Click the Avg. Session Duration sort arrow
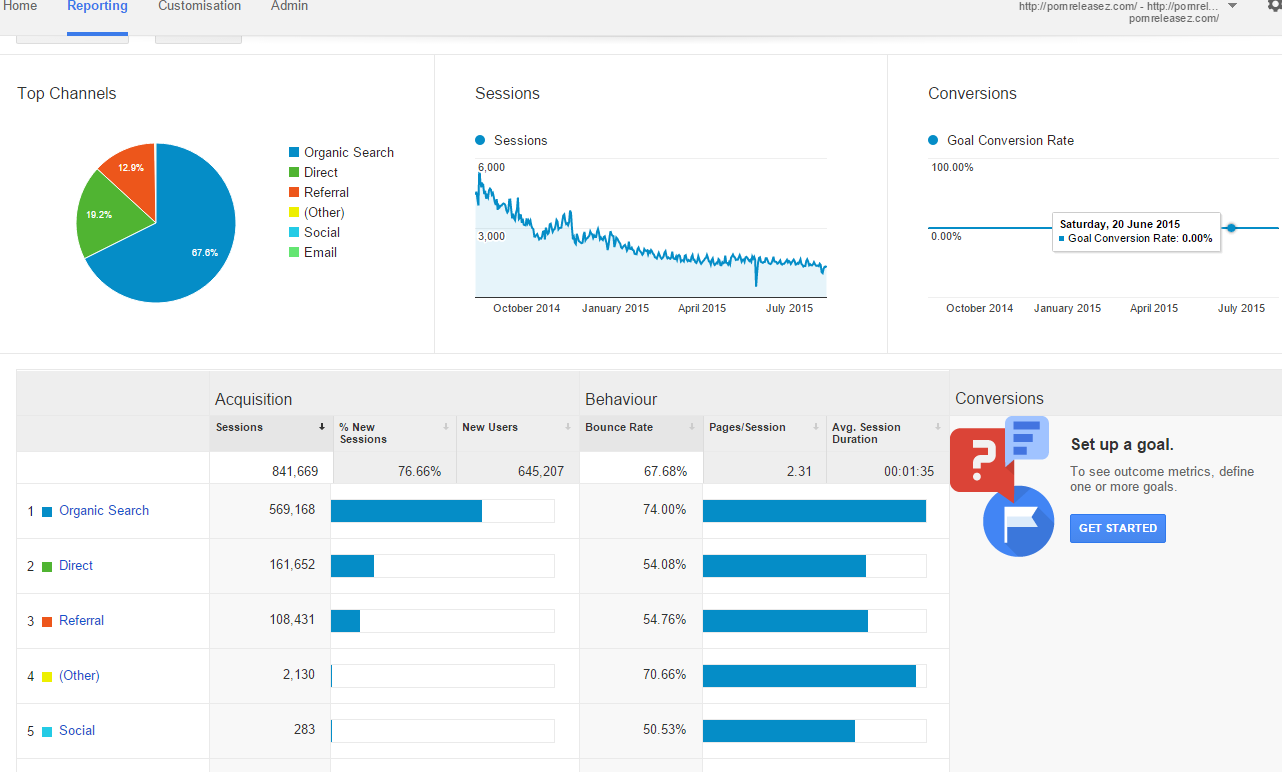 tap(938, 427)
